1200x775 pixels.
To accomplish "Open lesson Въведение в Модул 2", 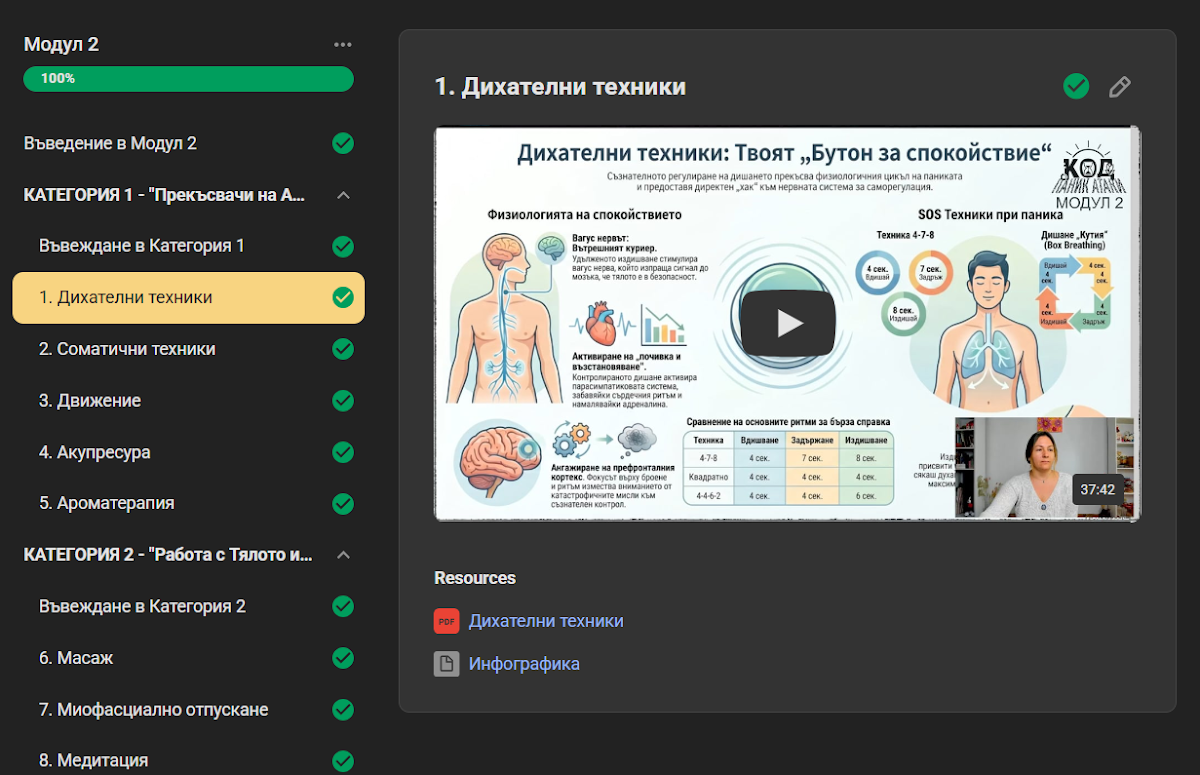I will point(110,143).
